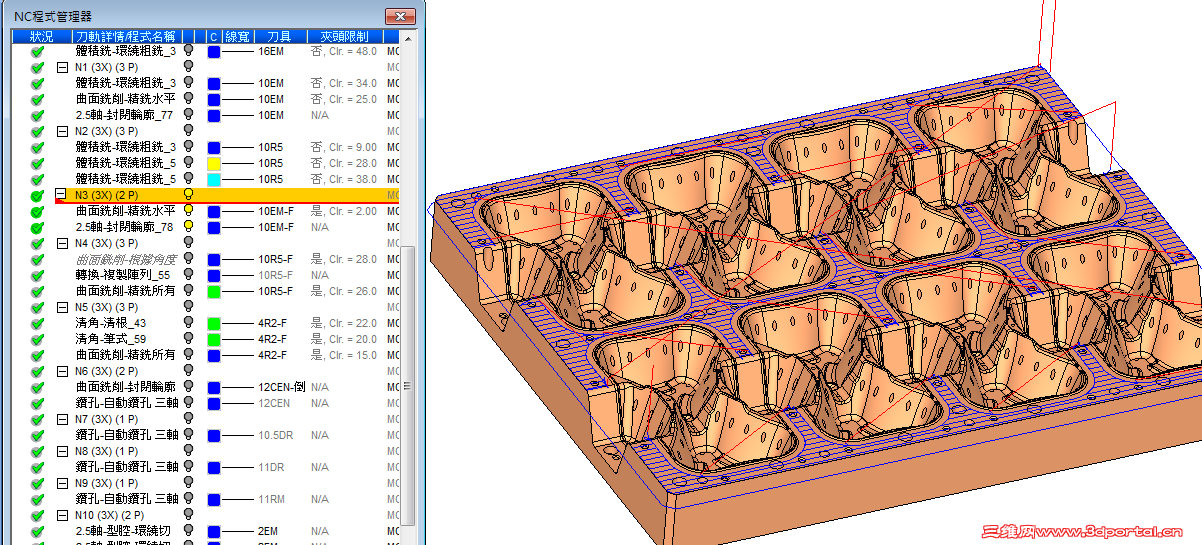Click holder limit value 否, Clr. = 48.0
1202x545 pixels.
[x=344, y=51]
